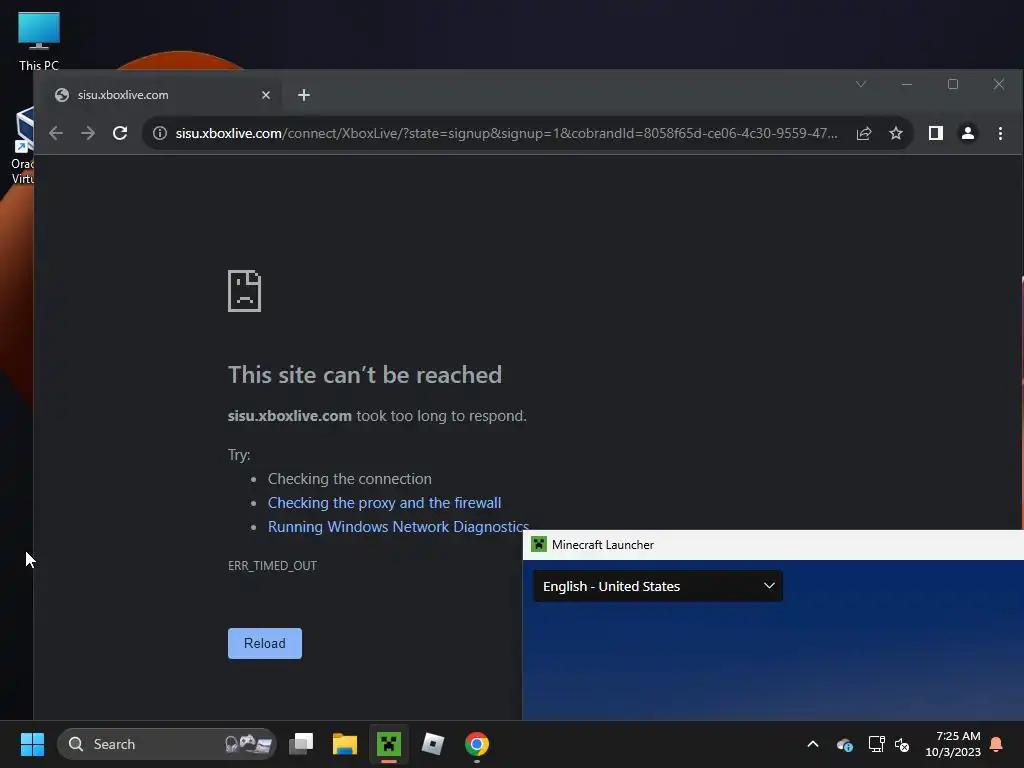Open the clock showing 7:25 AM

953,744
